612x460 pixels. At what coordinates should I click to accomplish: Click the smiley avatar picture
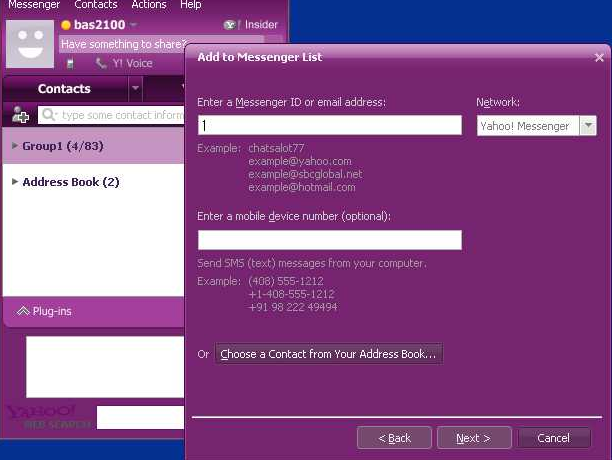30,44
